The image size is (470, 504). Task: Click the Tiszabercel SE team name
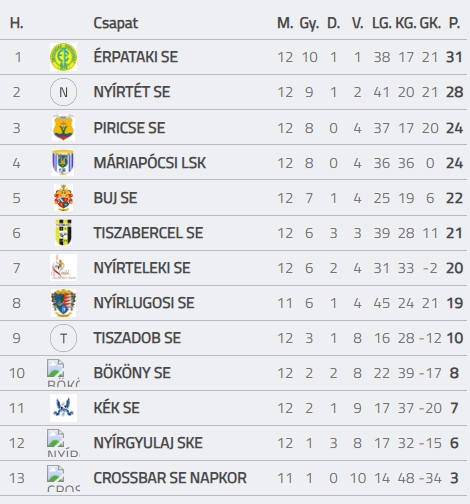click(148, 233)
